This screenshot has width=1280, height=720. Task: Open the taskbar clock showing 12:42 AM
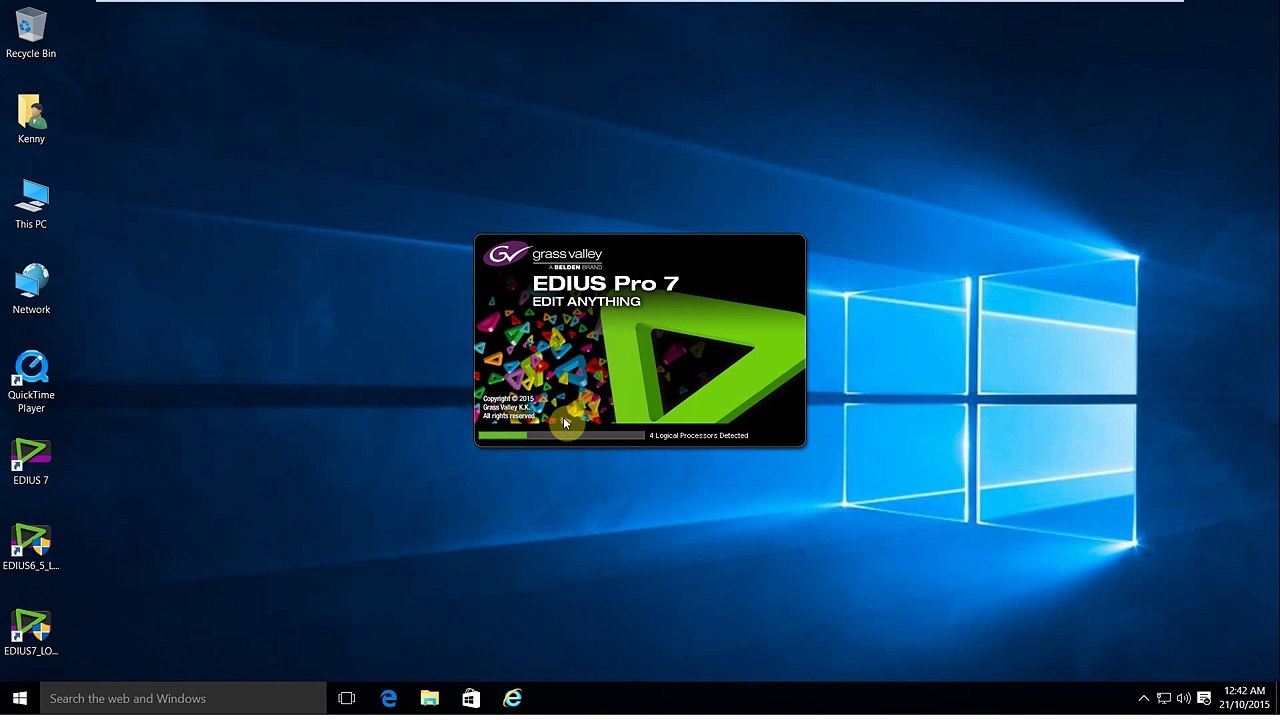pyautogui.click(x=1244, y=698)
